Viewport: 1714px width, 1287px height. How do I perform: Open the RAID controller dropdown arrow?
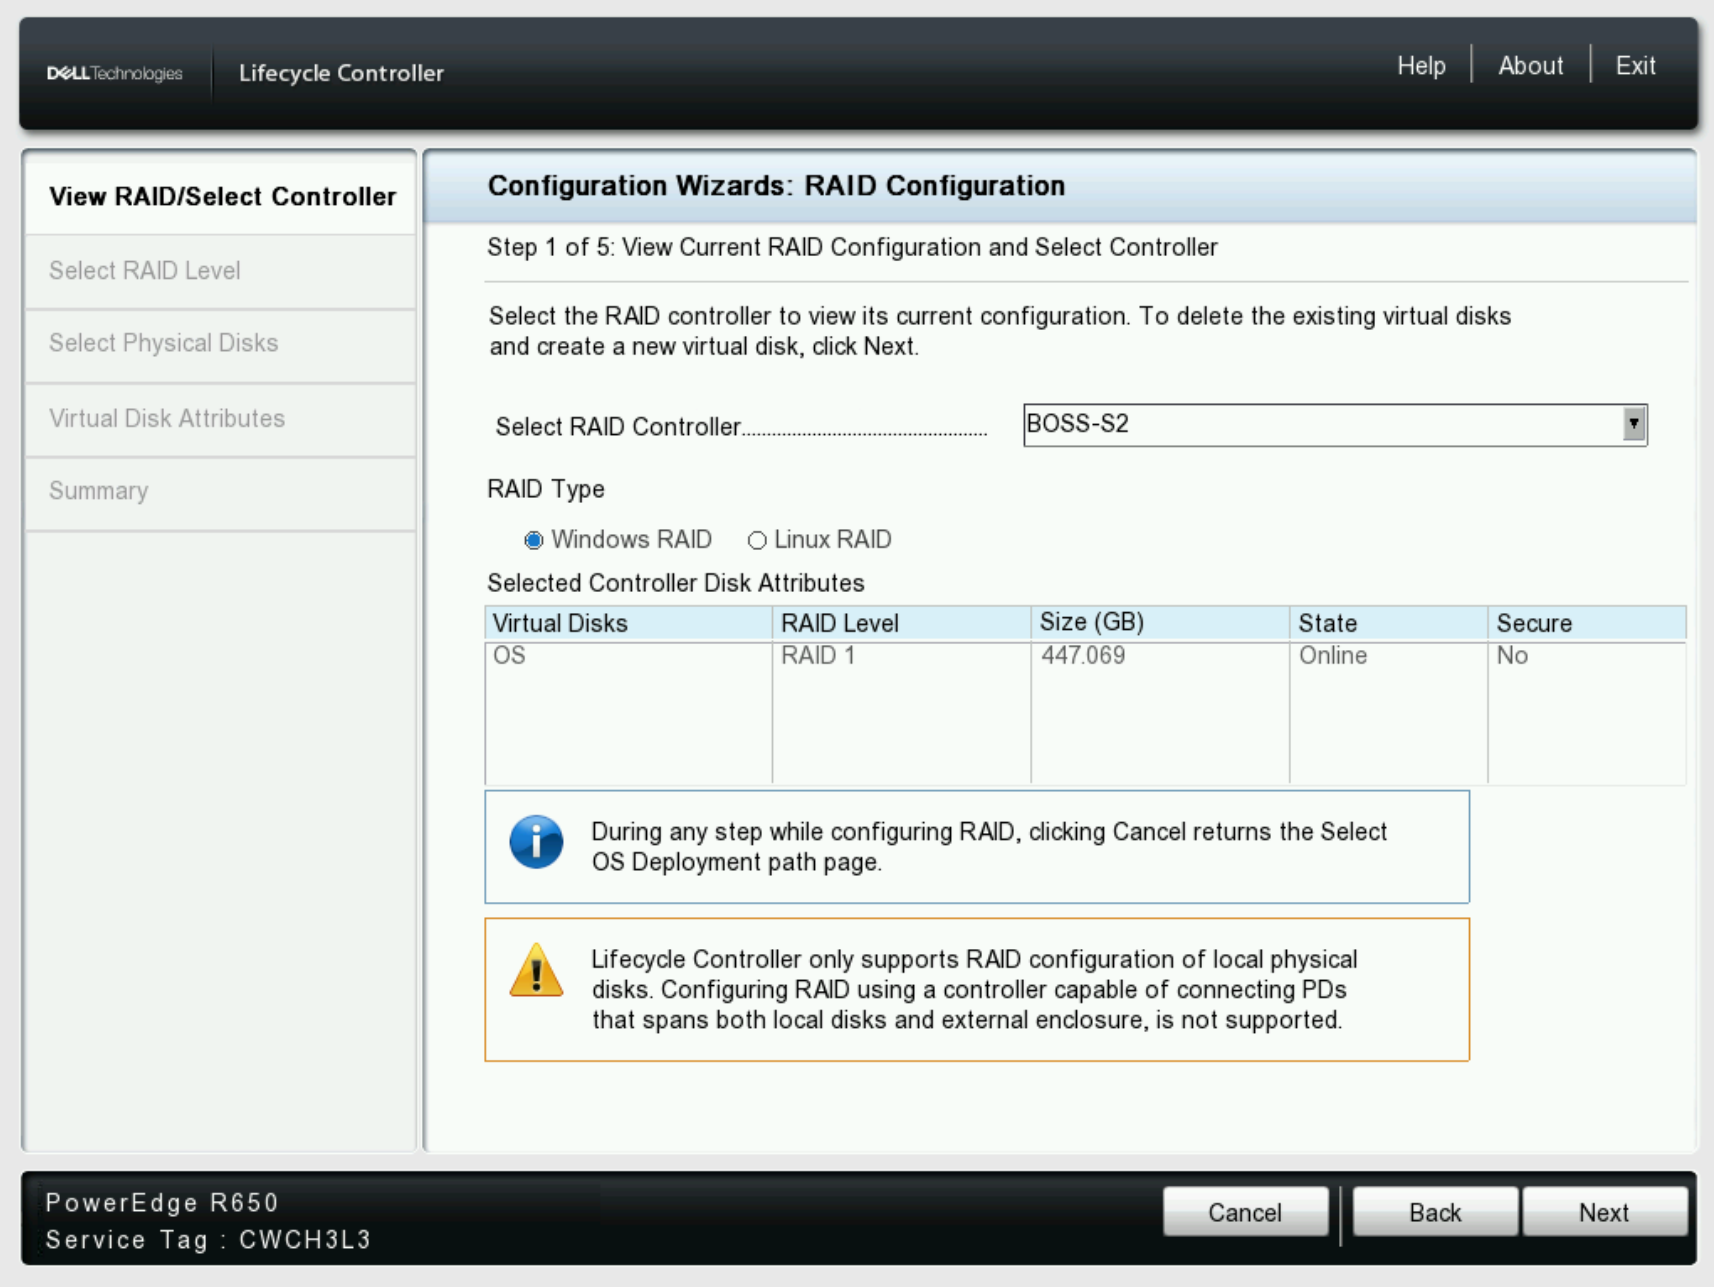[x=1633, y=424]
